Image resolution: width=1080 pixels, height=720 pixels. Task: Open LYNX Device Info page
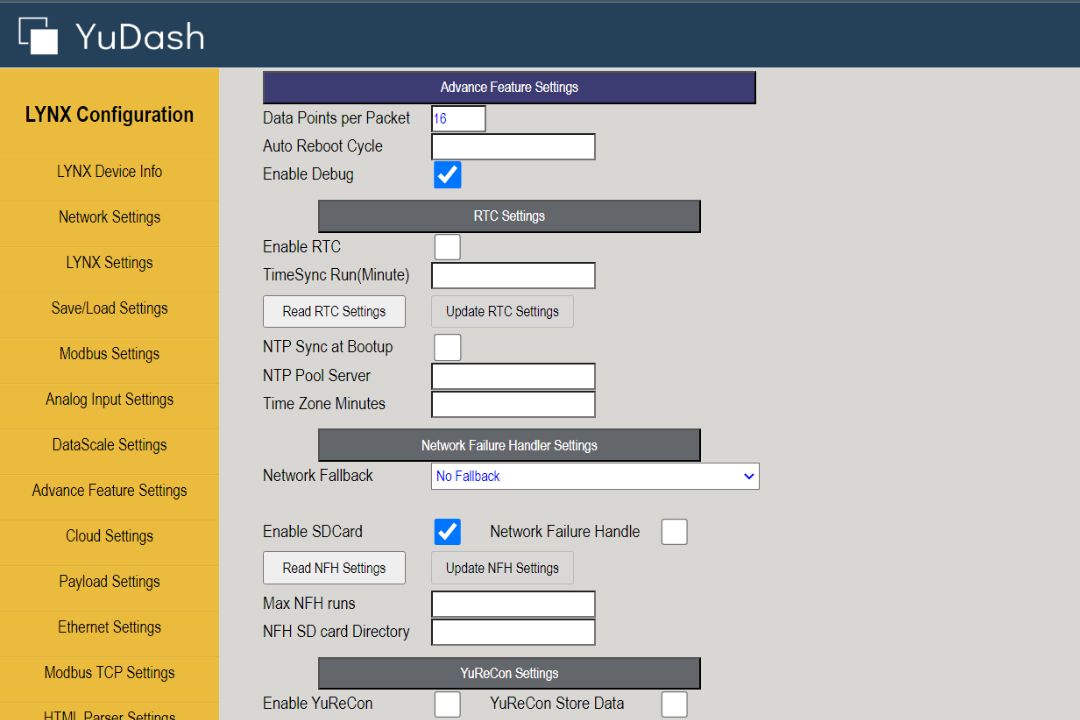click(x=109, y=171)
